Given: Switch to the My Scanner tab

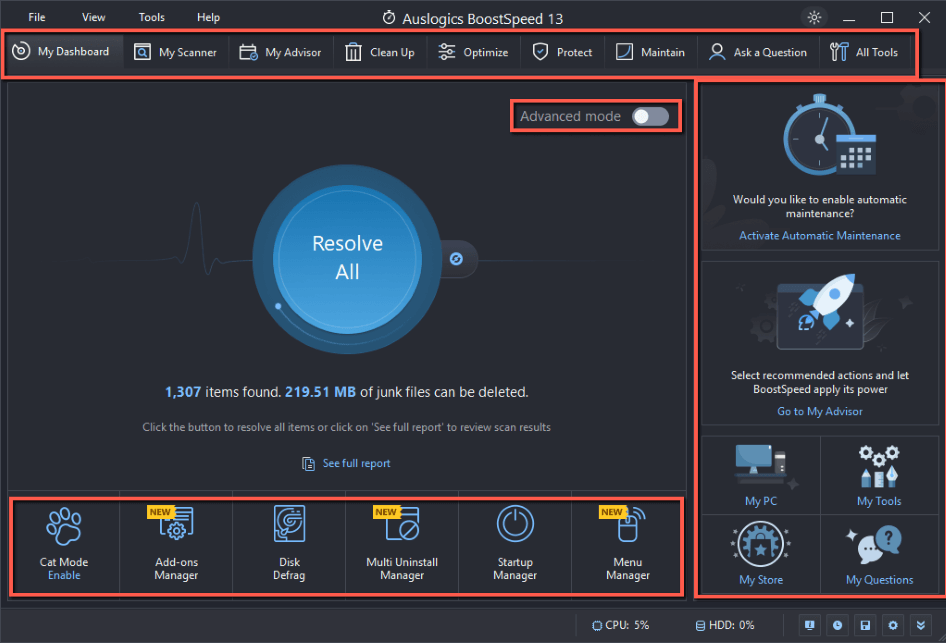Looking at the screenshot, I should [176, 52].
